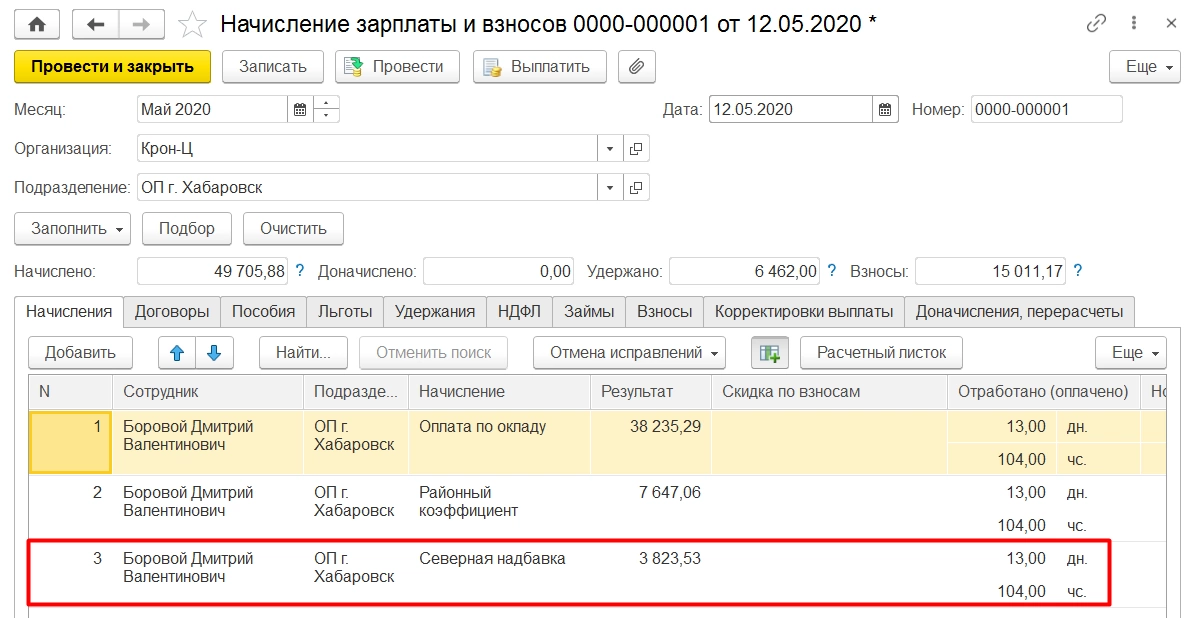Add document to favorites star
This screenshot has height=618, width=1200.
191,23
